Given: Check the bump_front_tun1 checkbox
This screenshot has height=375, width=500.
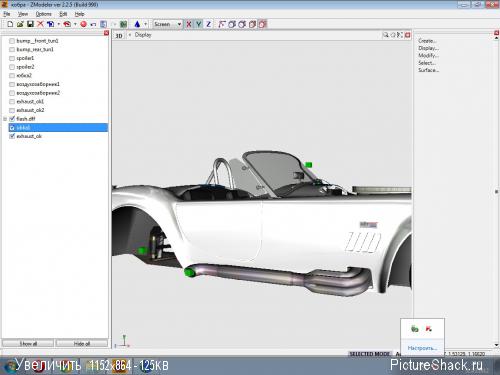Looking at the screenshot, I should 12,41.
